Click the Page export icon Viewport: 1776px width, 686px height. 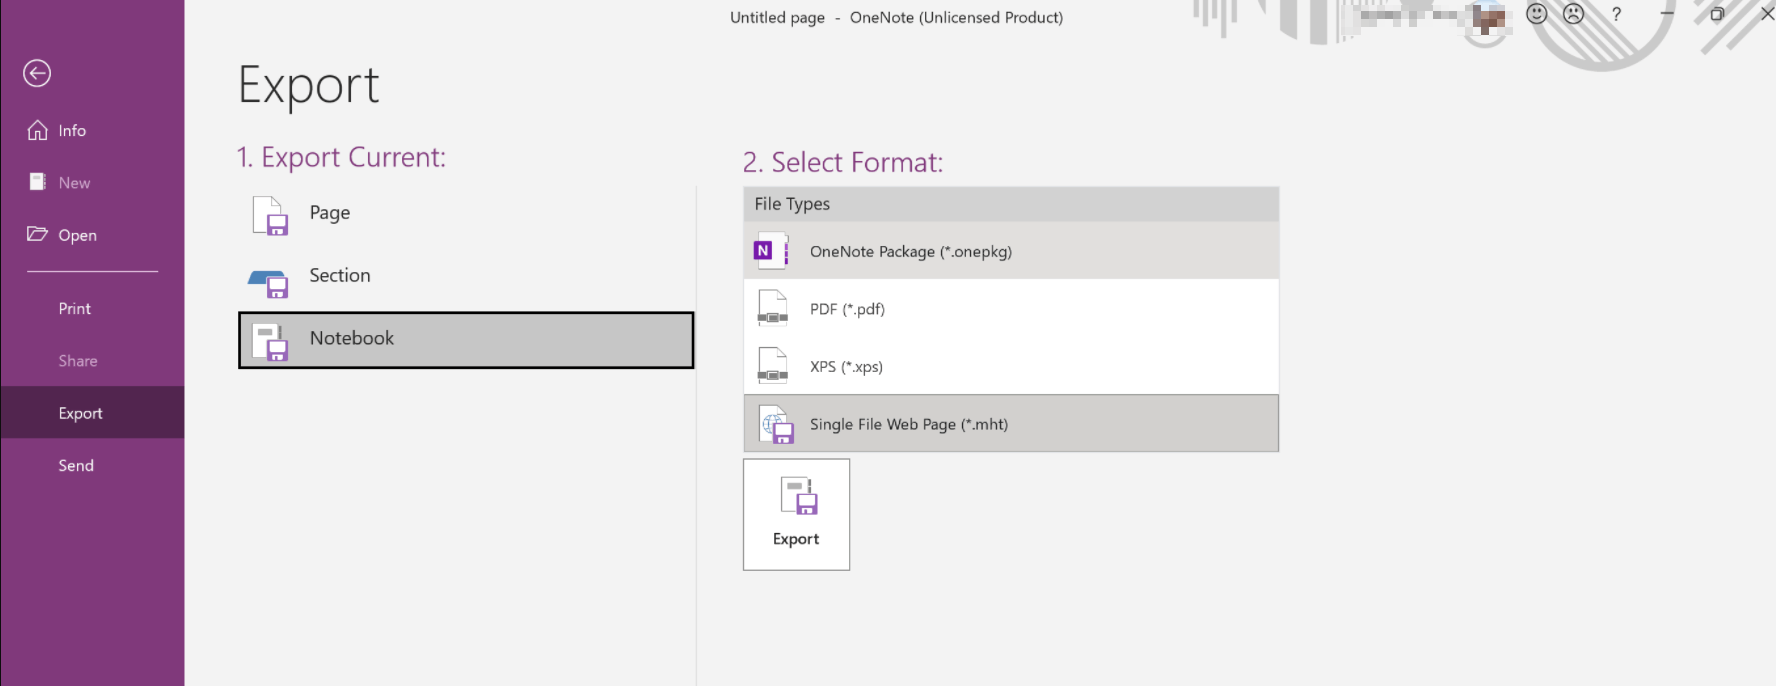[270, 216]
